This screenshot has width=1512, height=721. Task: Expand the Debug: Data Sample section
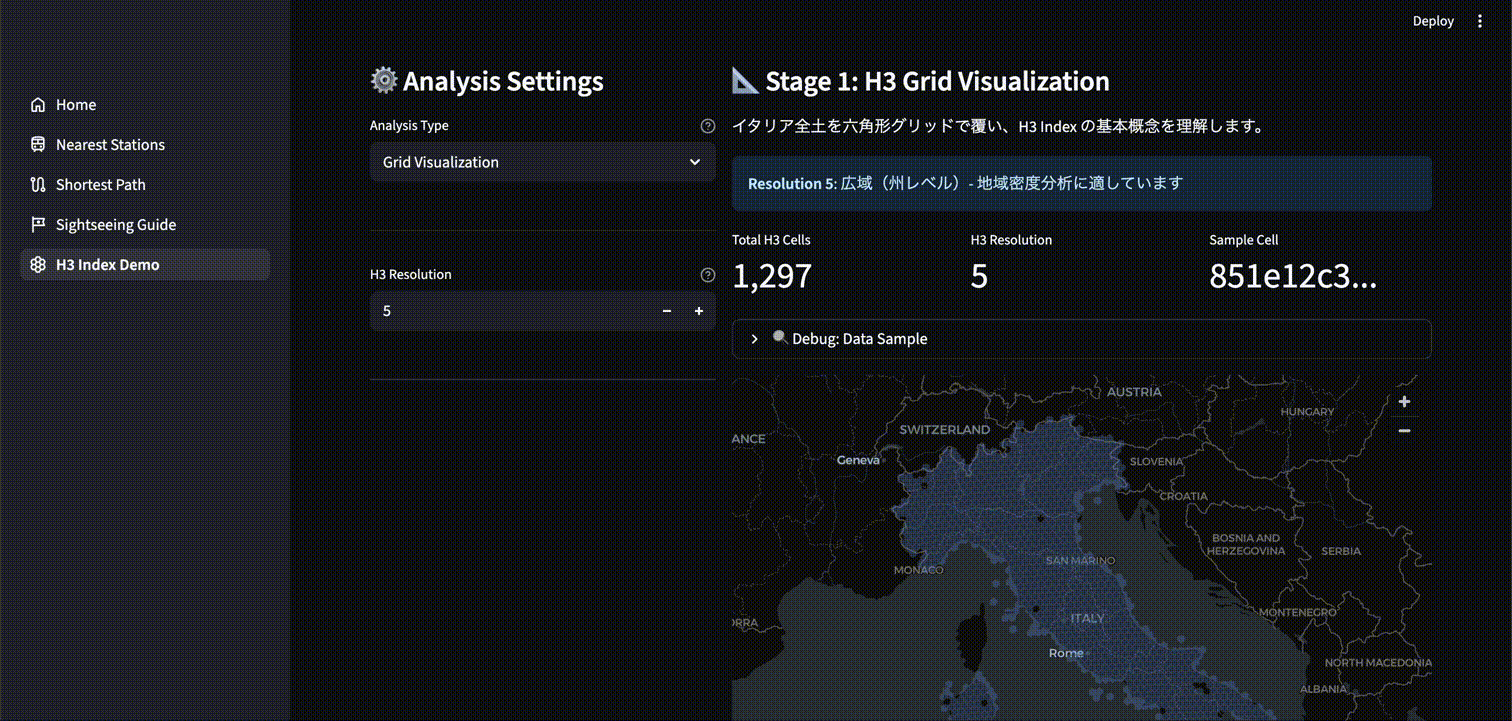(1082, 339)
